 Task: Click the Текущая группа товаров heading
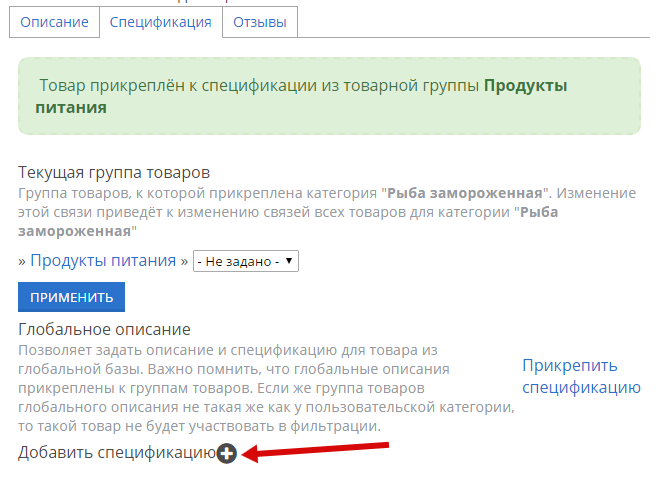[114, 173]
